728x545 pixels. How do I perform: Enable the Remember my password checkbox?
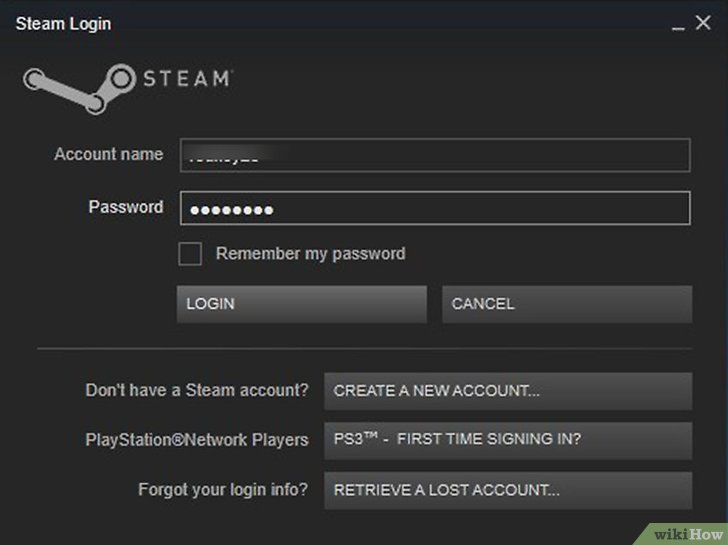coord(190,254)
